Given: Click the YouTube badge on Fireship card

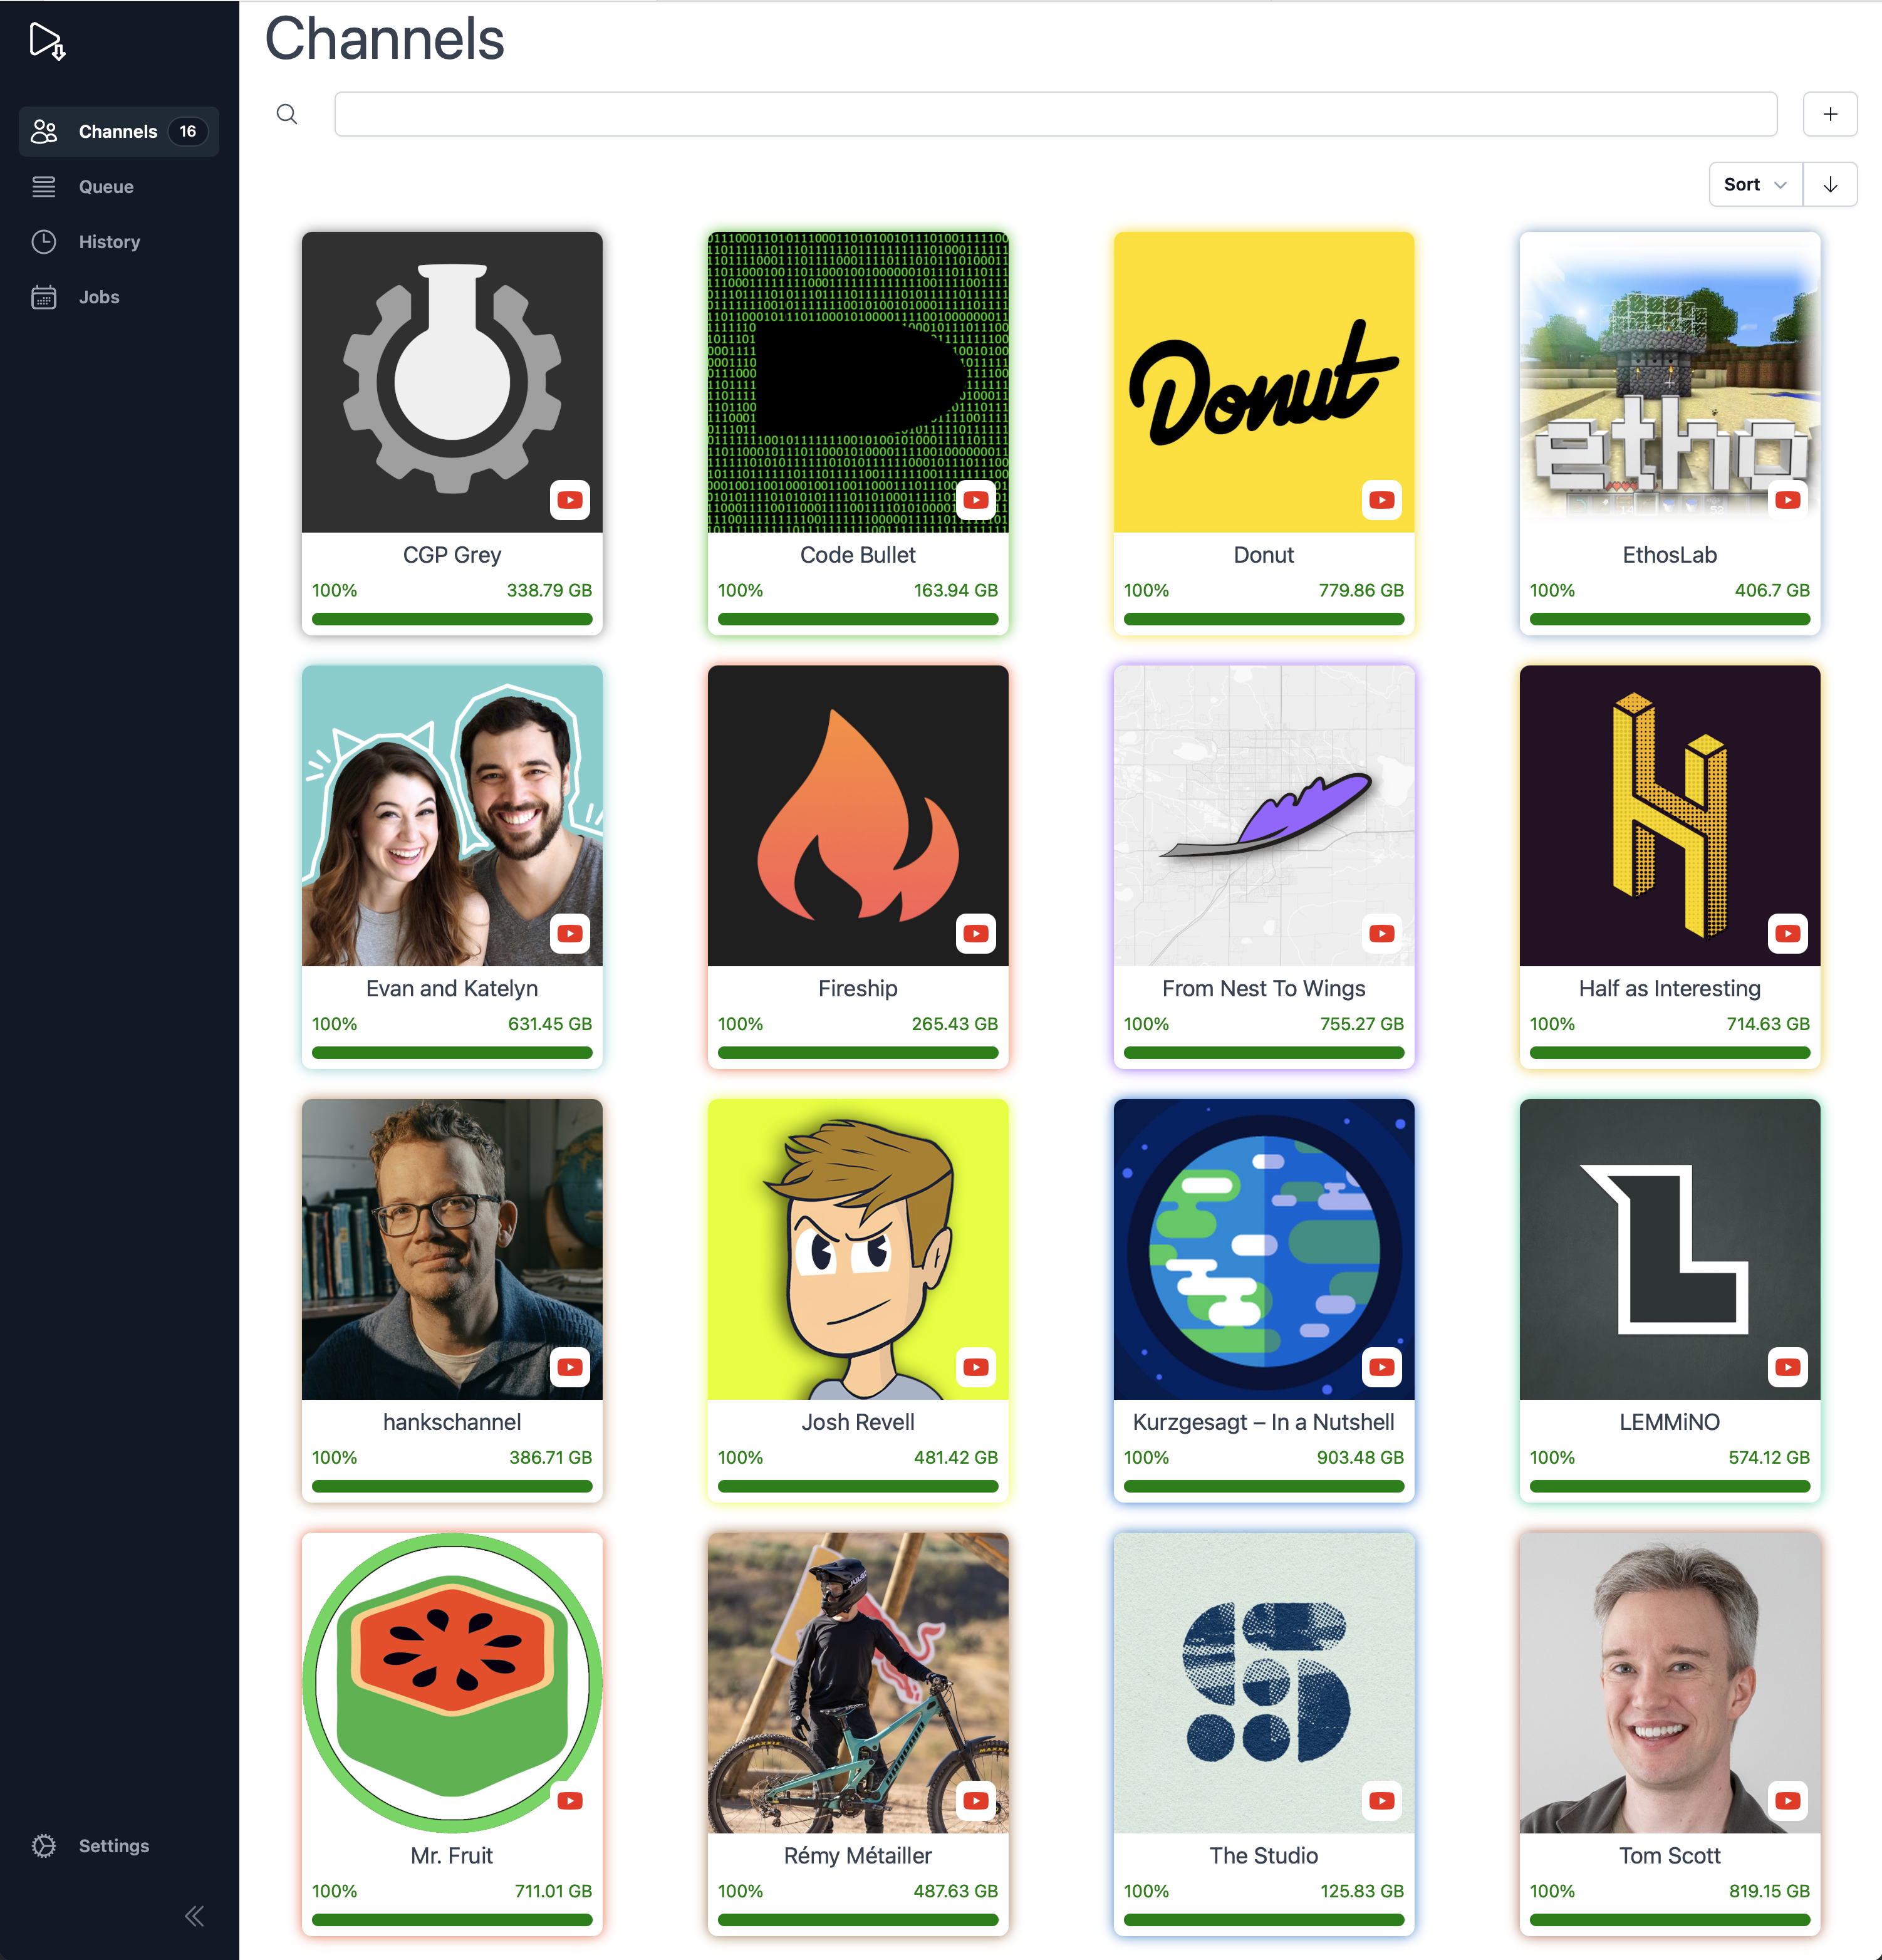Looking at the screenshot, I should pyautogui.click(x=975, y=933).
